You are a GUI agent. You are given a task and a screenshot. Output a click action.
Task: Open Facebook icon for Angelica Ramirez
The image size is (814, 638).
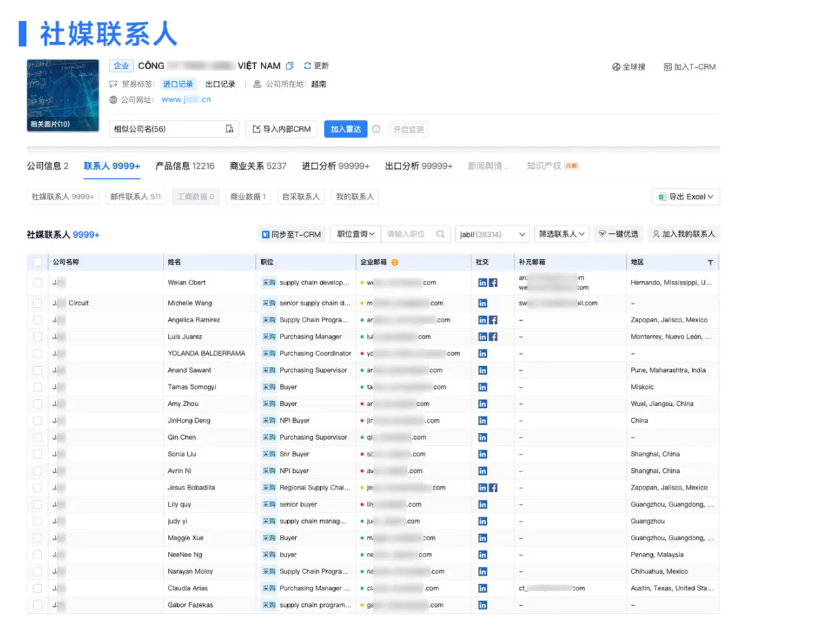(x=493, y=320)
